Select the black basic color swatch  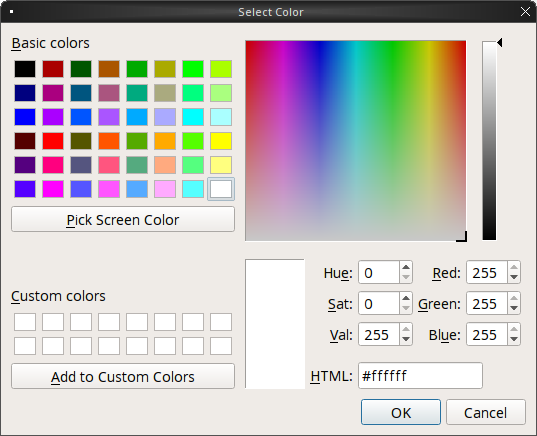[x=25, y=69]
